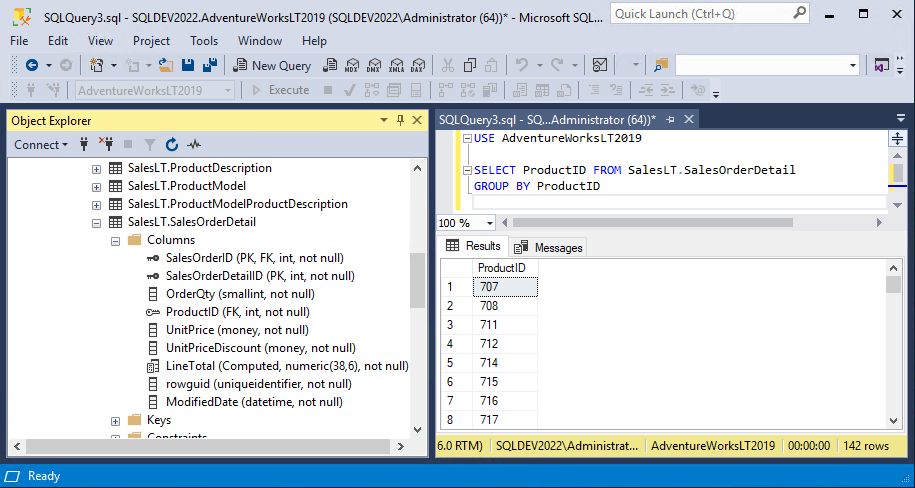Expand the Keys folder
Viewport: 915px width, 488px height.
click(116, 421)
